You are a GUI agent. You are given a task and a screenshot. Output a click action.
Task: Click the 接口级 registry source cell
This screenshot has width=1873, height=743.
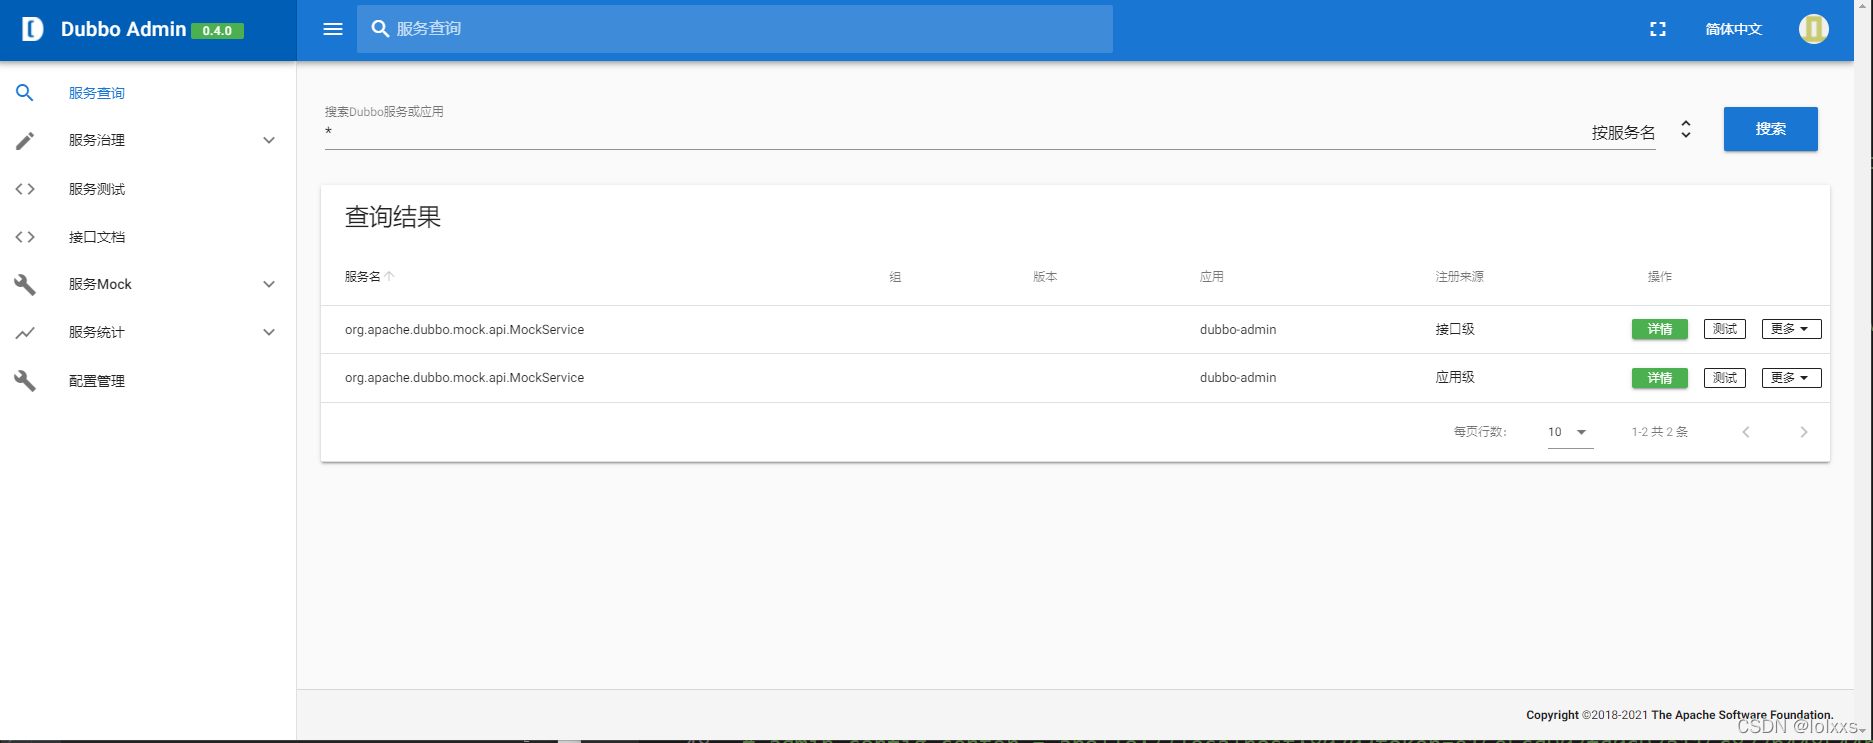tap(1455, 329)
